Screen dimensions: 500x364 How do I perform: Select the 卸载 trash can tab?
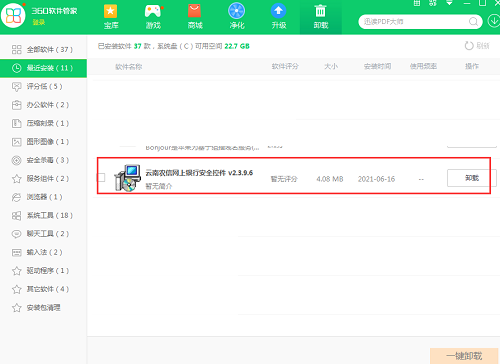[321, 17]
